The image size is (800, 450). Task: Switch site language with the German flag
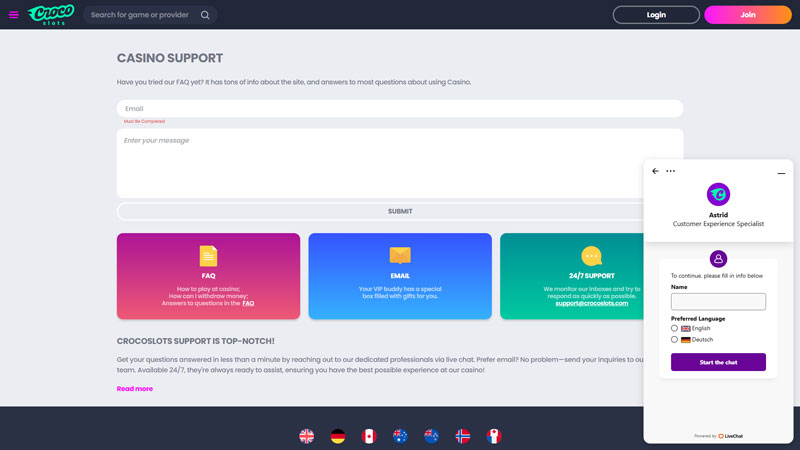click(338, 436)
